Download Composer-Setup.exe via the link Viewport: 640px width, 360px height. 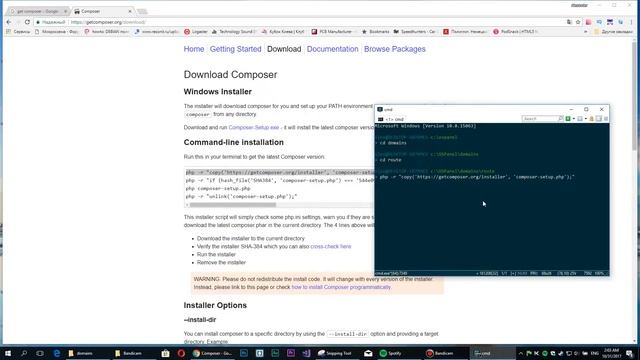click(254, 127)
